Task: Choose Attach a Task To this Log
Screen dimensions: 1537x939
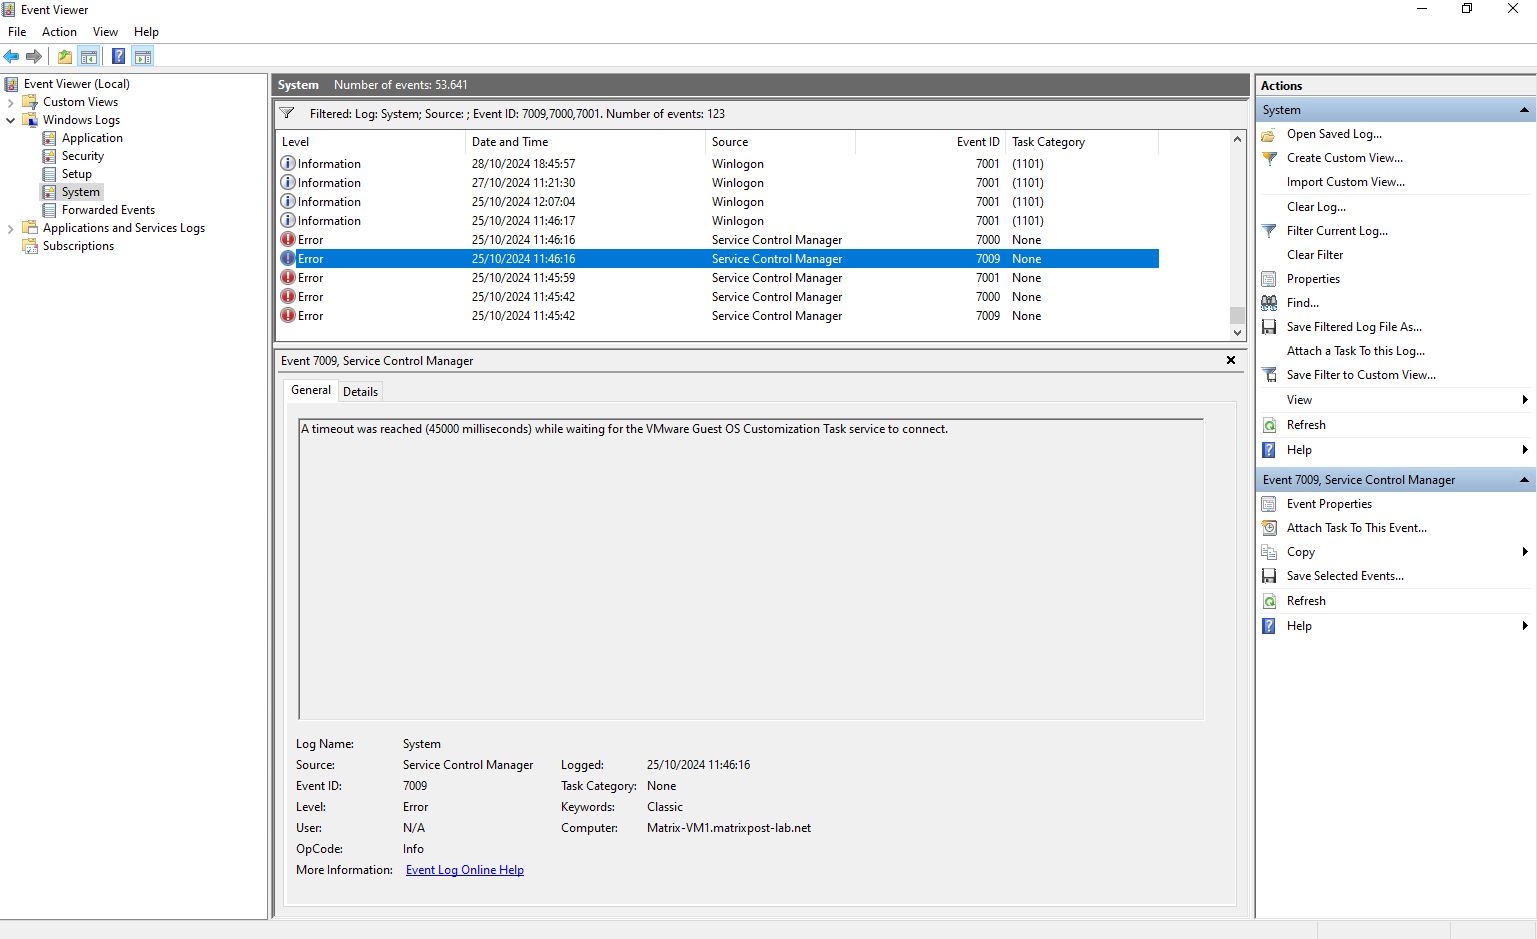Action: click(1356, 351)
